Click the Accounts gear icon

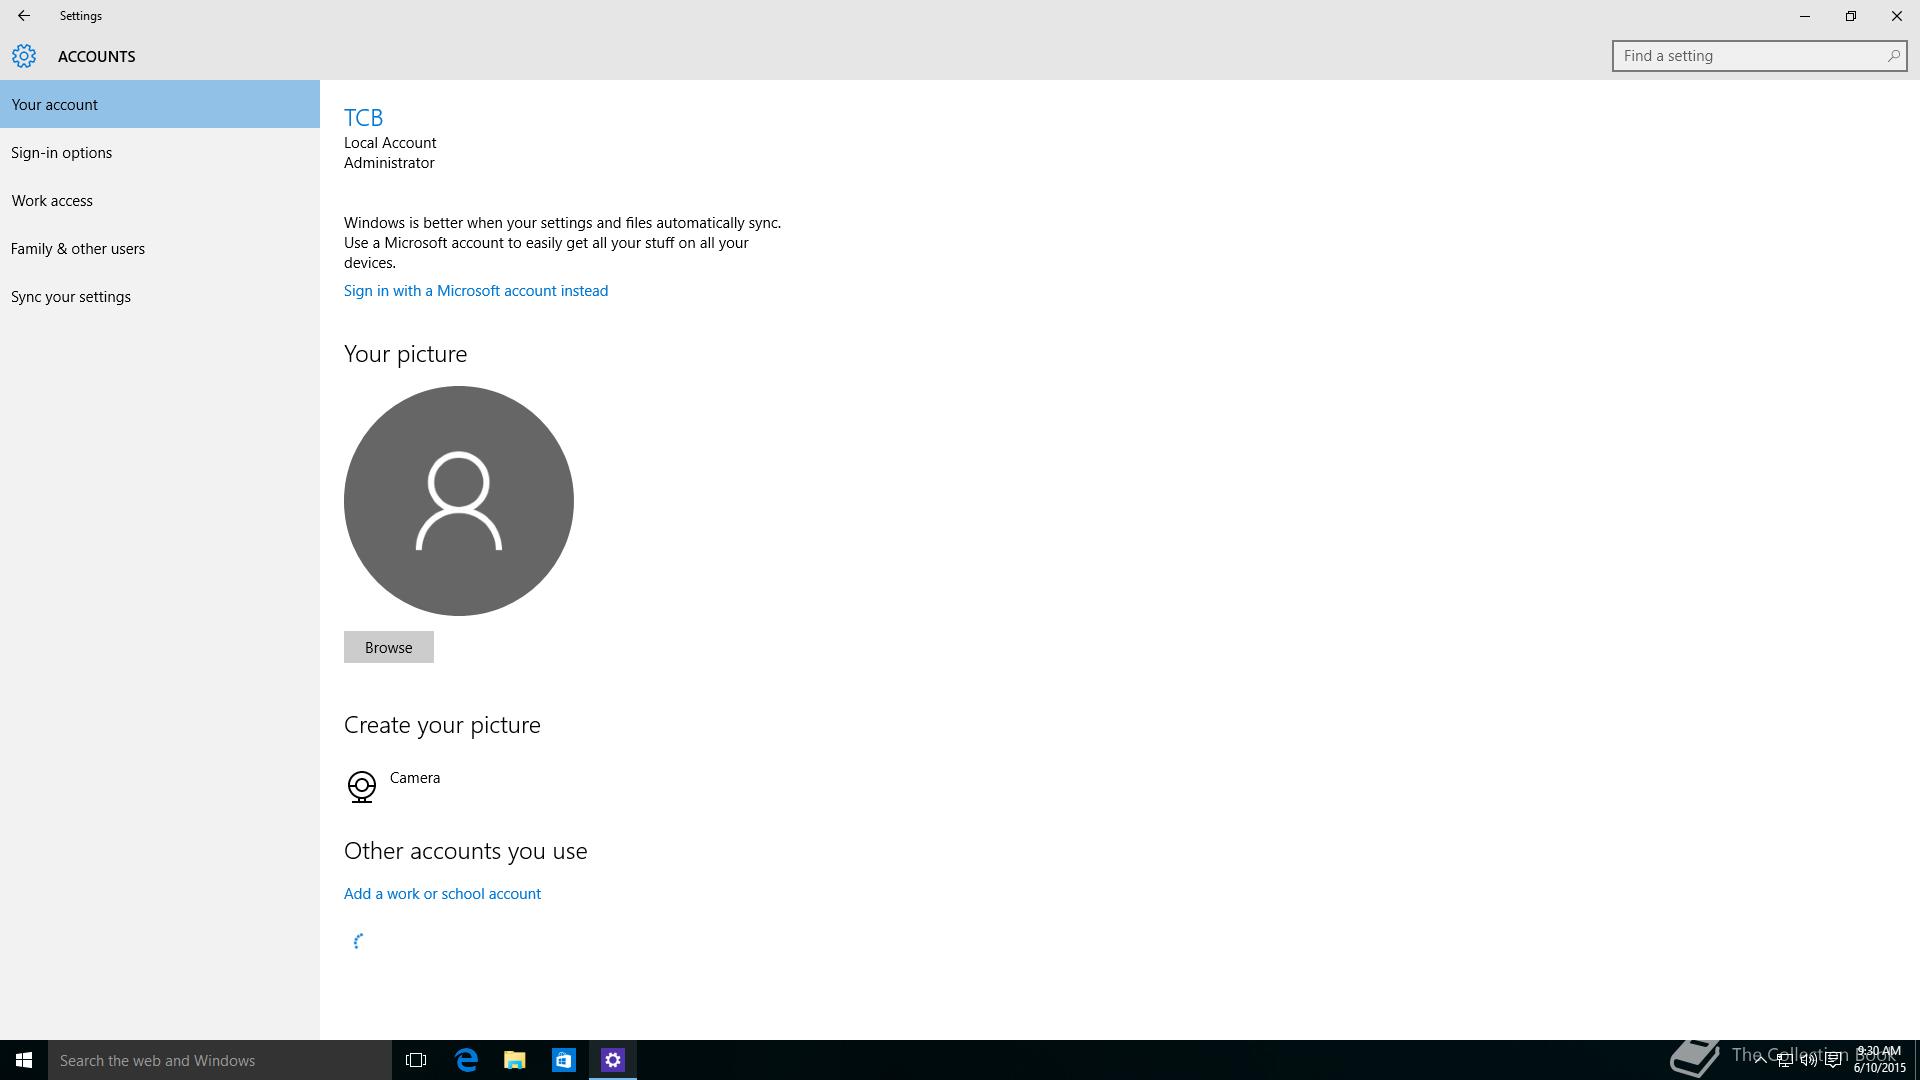click(x=24, y=56)
